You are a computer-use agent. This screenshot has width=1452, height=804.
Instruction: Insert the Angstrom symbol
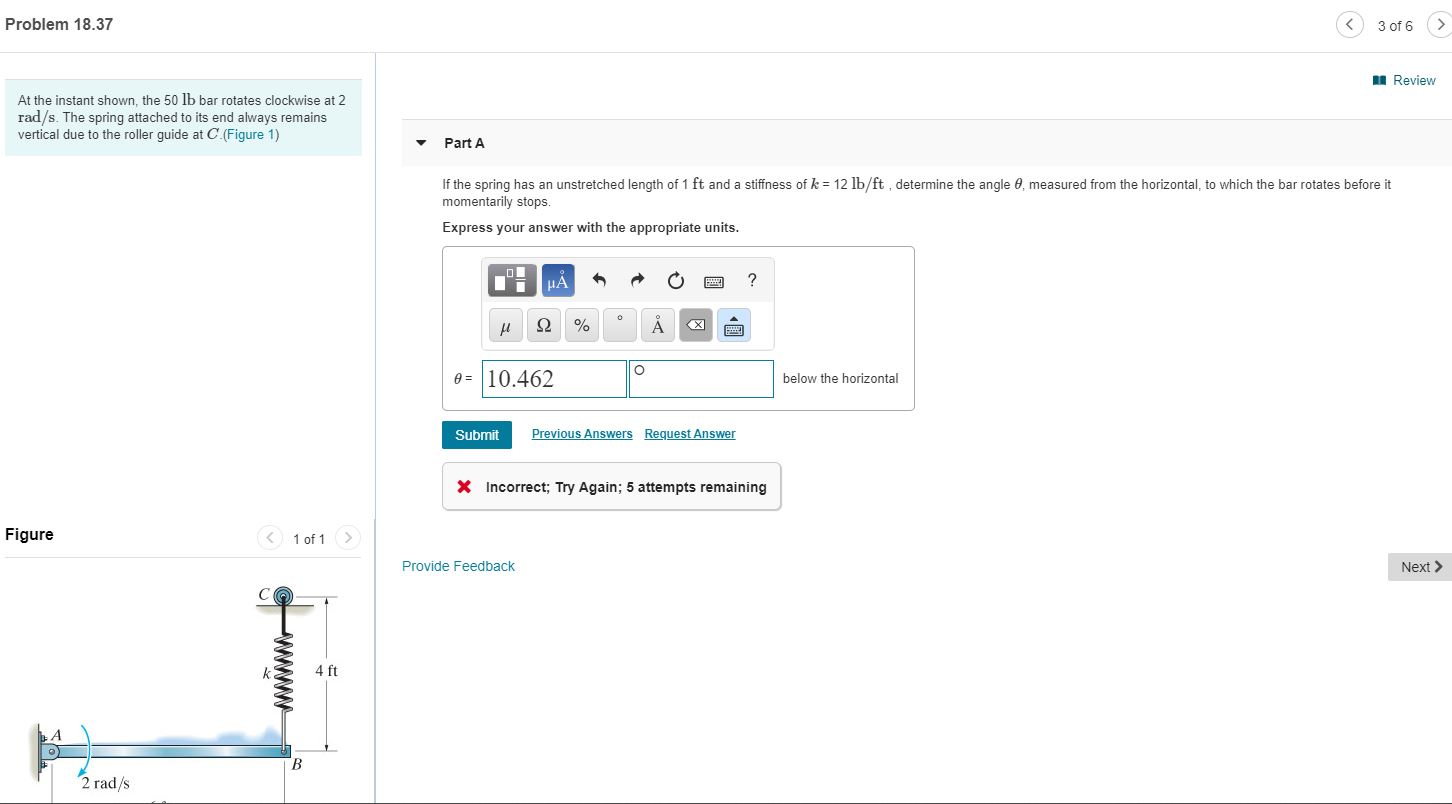658,325
